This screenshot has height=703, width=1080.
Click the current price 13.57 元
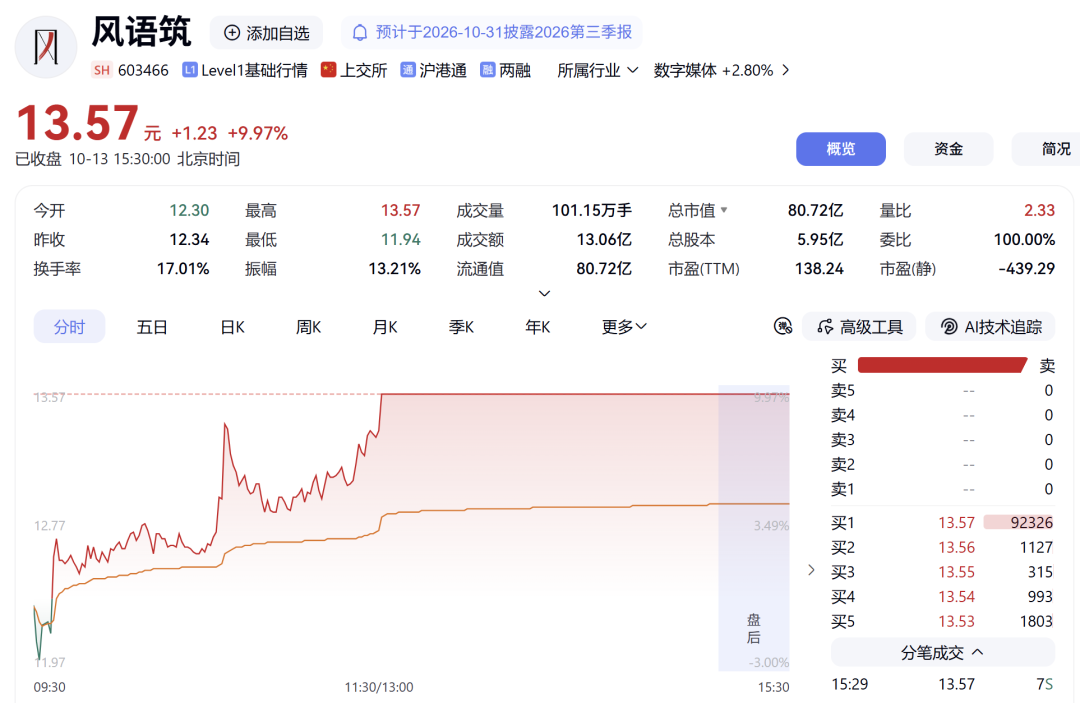(88, 124)
